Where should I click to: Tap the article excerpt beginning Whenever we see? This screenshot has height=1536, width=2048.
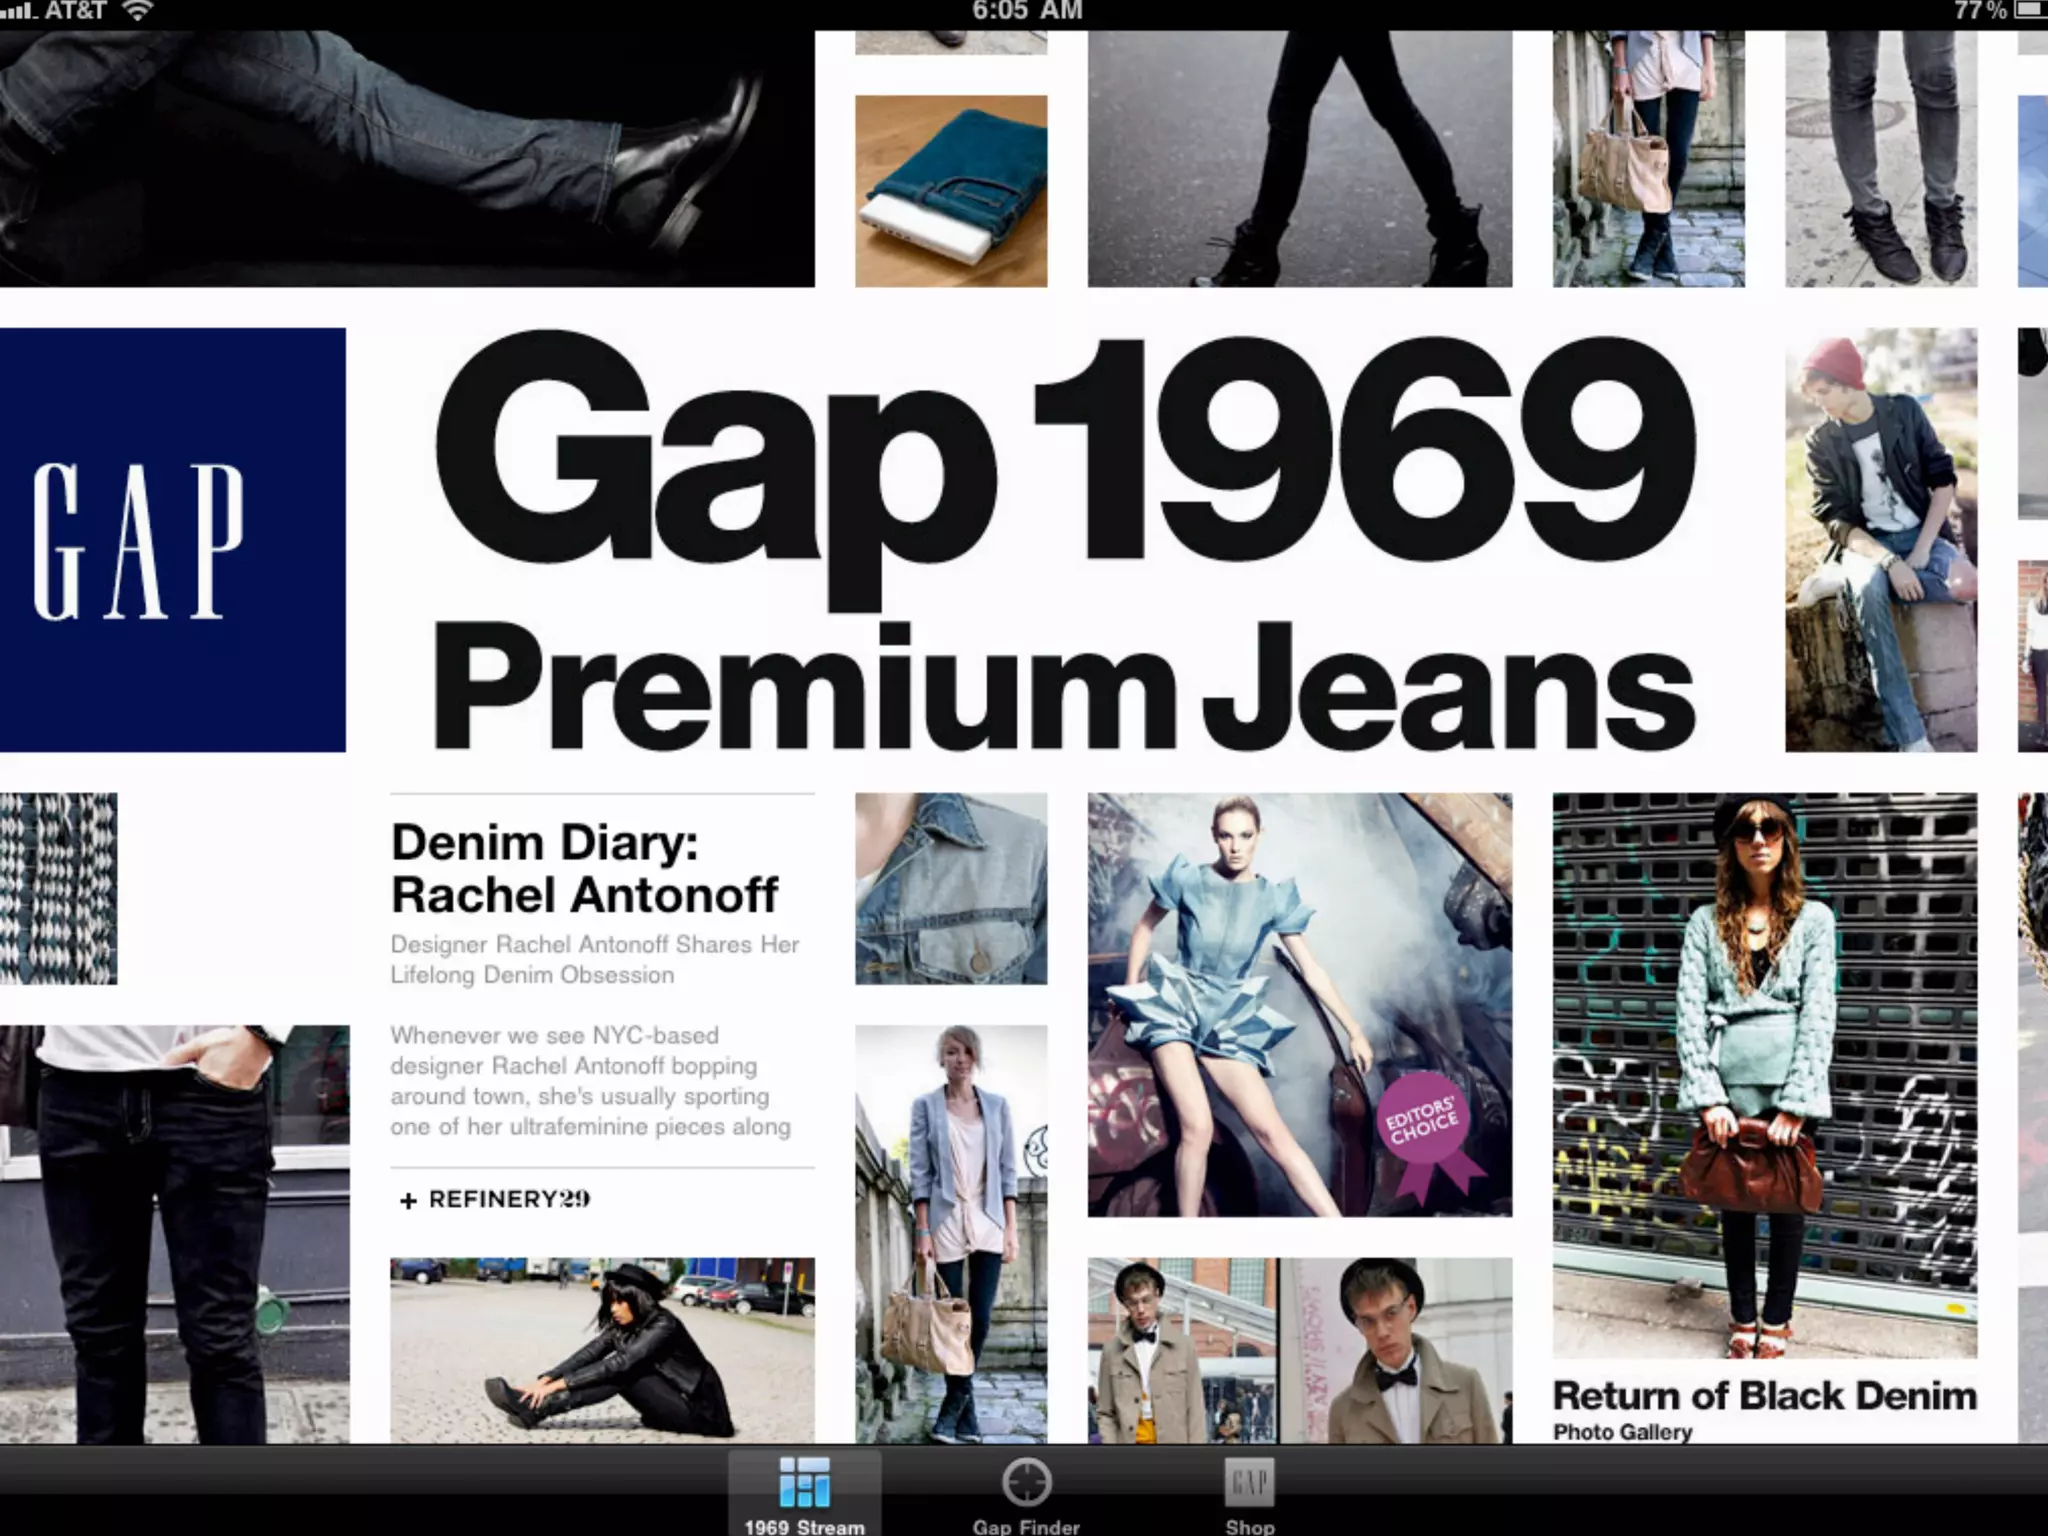[590, 1081]
